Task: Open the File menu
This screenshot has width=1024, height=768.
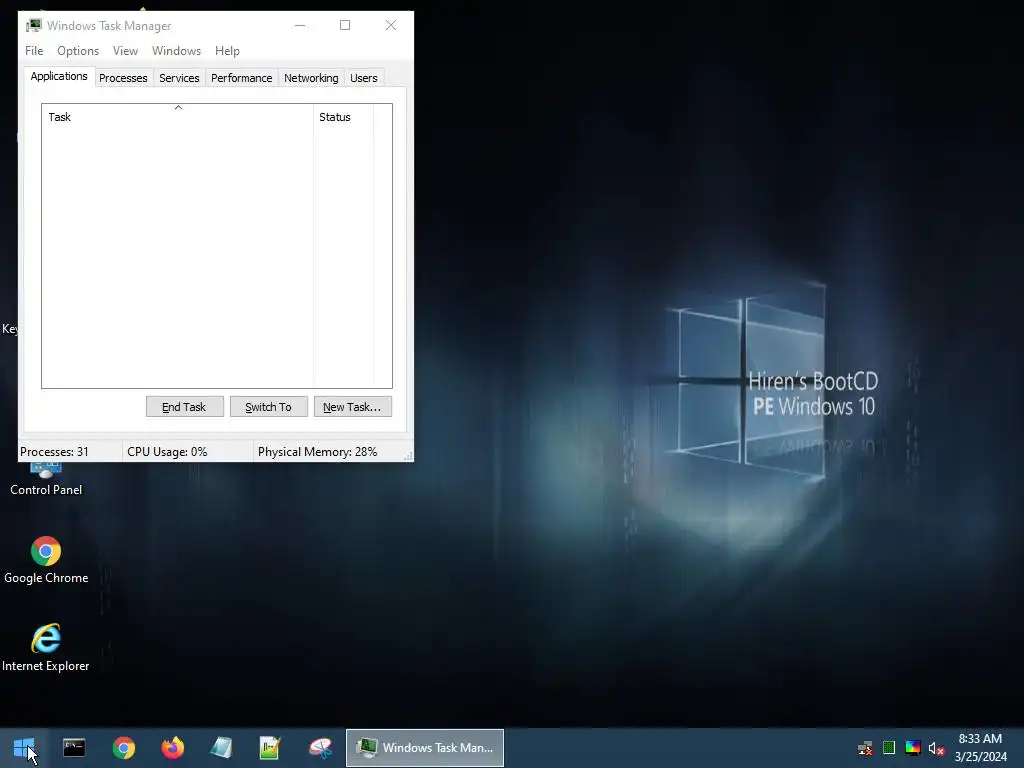Action: [x=34, y=51]
